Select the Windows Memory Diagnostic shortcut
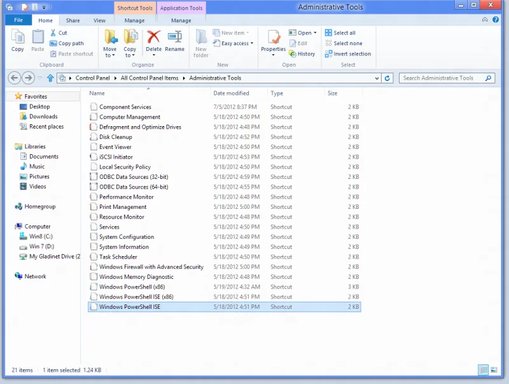The image size is (509, 384). pos(224,277)
